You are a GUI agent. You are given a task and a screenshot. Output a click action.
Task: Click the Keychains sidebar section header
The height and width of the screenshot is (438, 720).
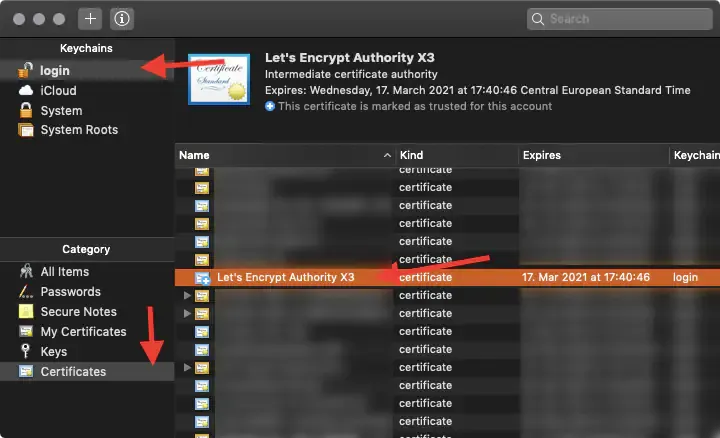click(86, 48)
